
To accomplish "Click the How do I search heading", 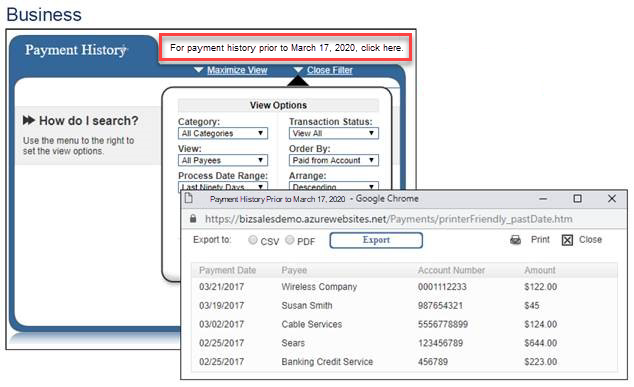I will click(x=89, y=121).
